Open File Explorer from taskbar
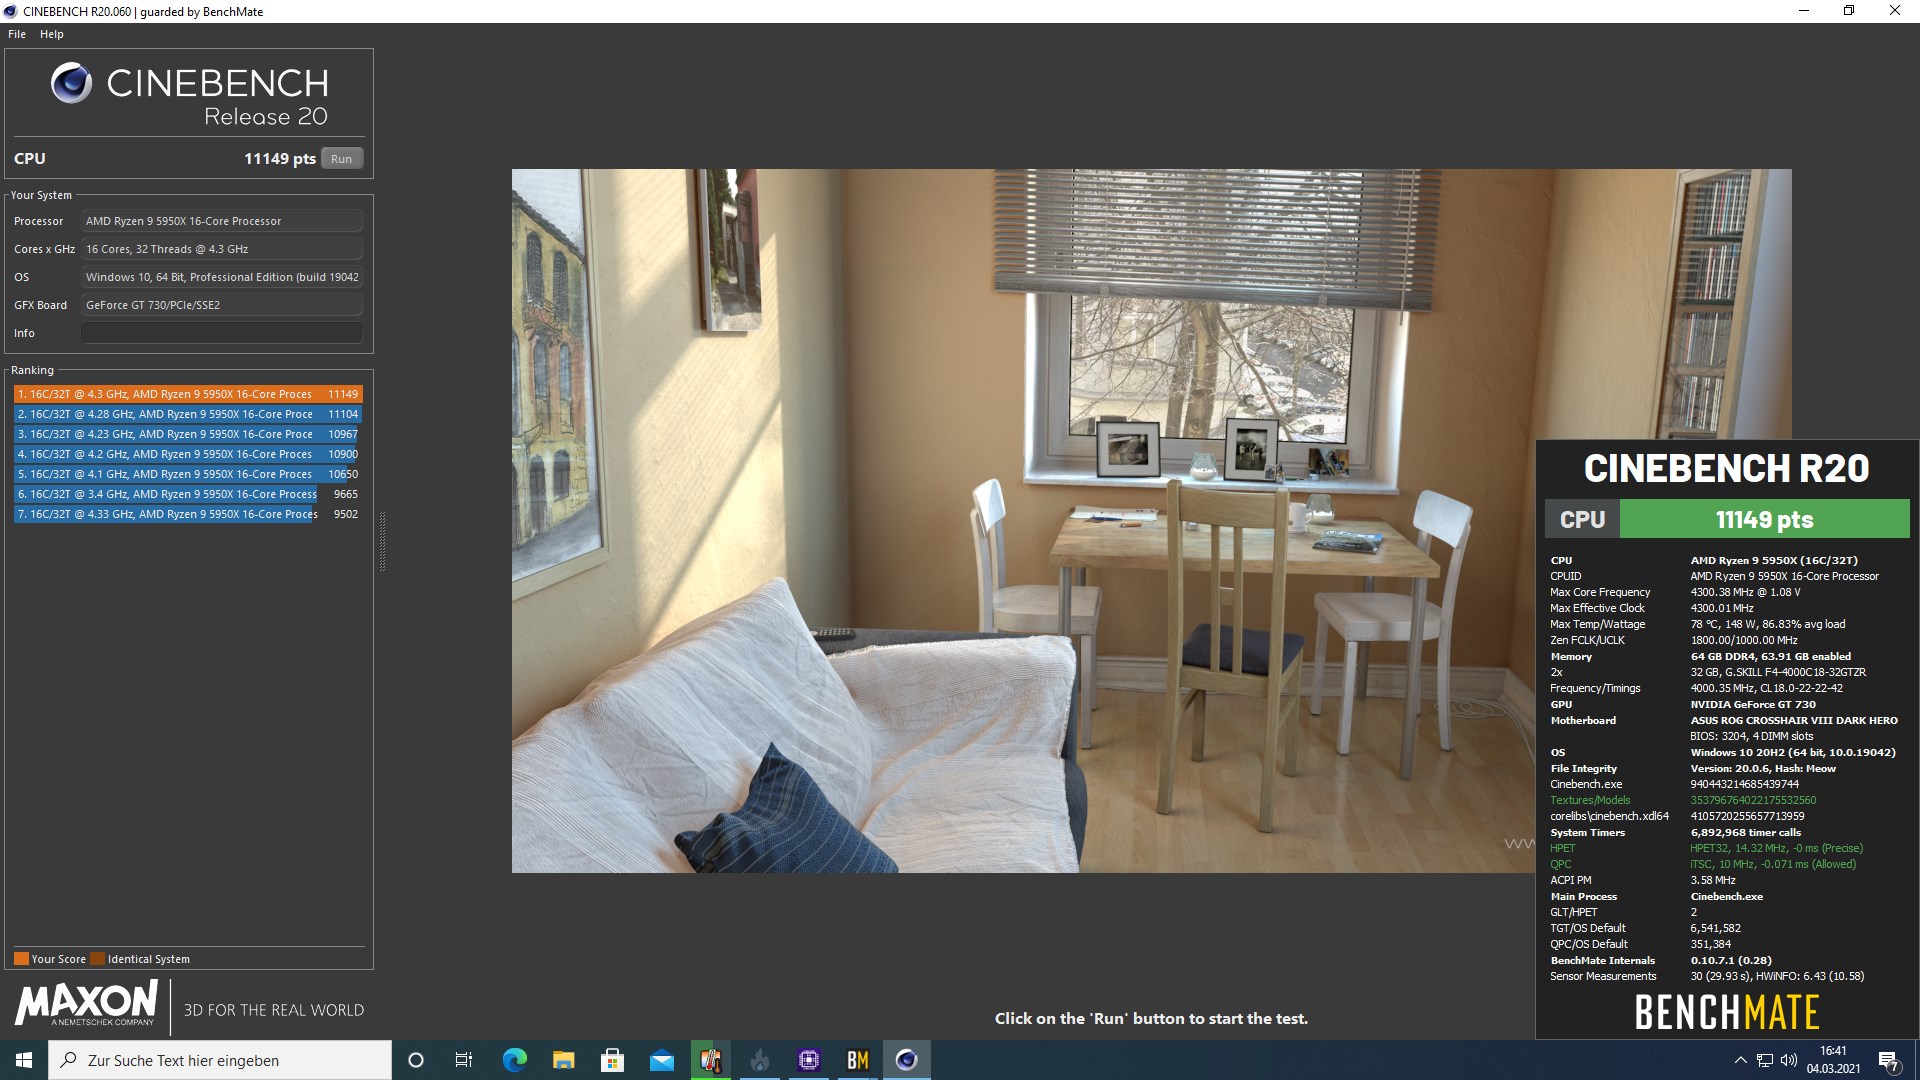The height and width of the screenshot is (1080, 1920). tap(563, 1060)
